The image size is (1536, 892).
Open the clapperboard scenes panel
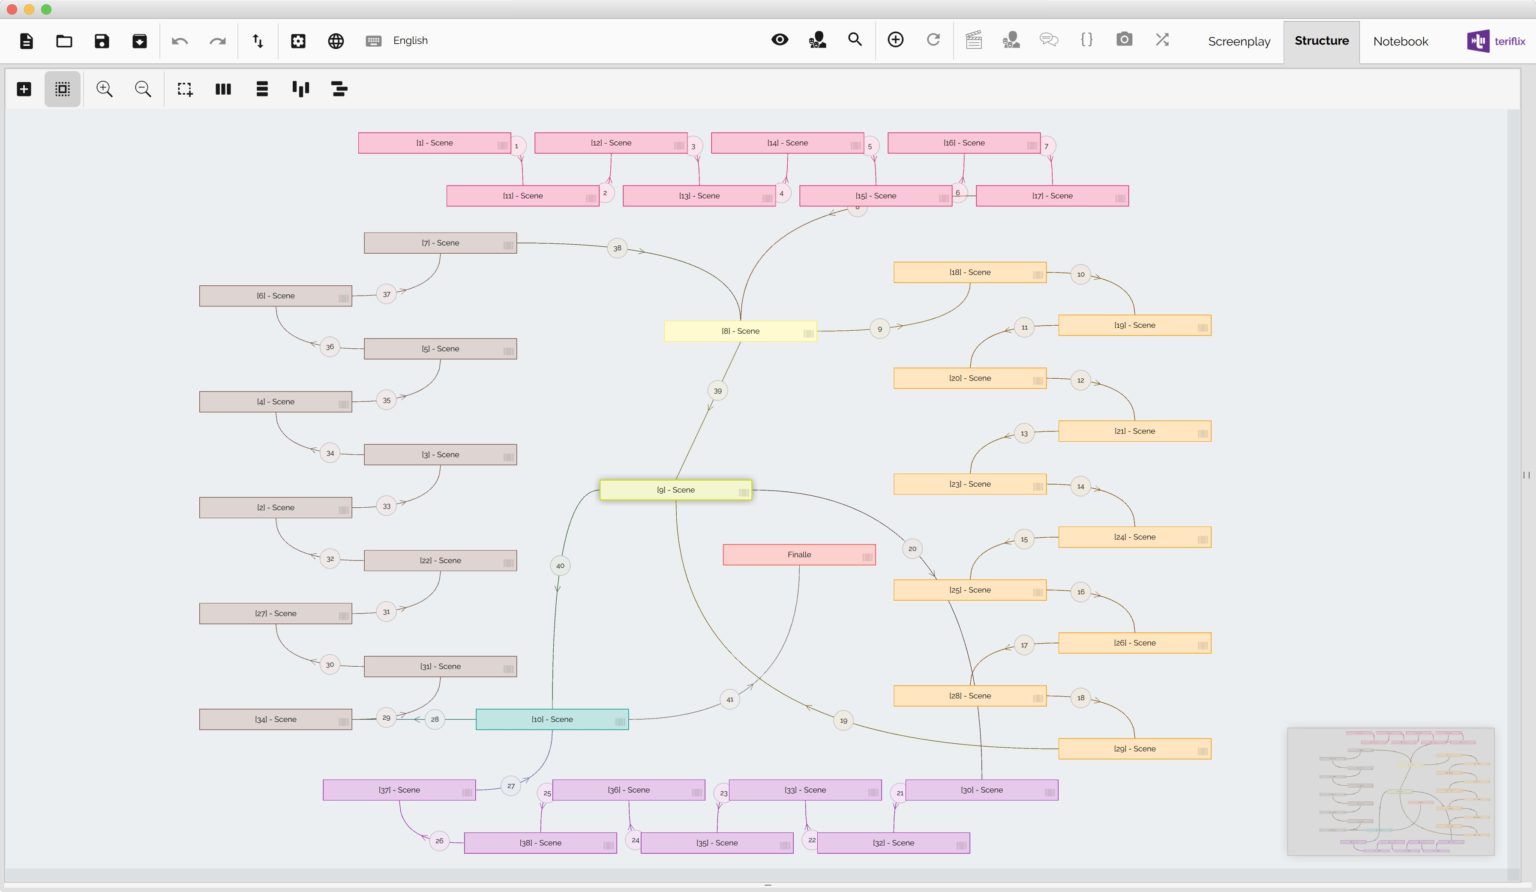[x=973, y=40]
